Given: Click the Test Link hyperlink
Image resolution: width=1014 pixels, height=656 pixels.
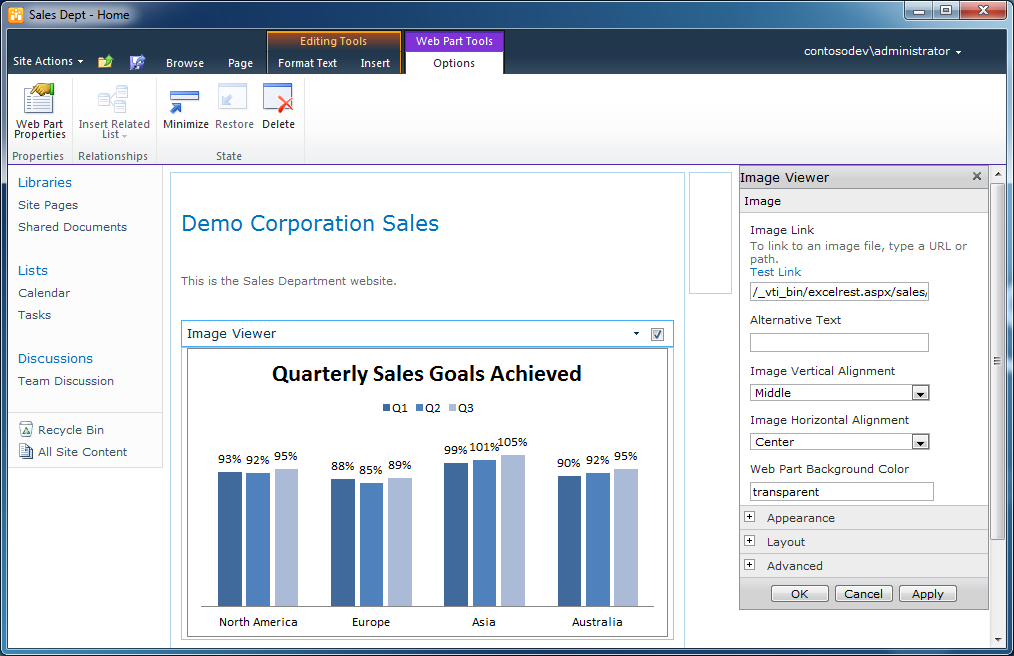Looking at the screenshot, I should tap(775, 272).
